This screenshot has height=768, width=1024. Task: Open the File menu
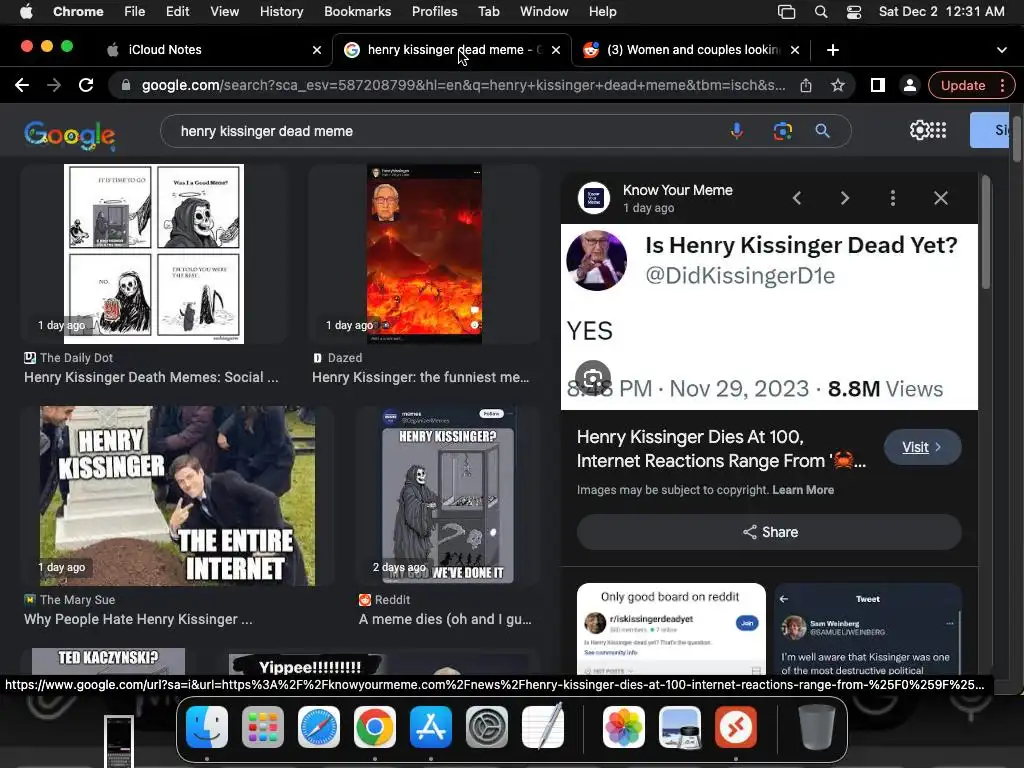[x=135, y=12]
